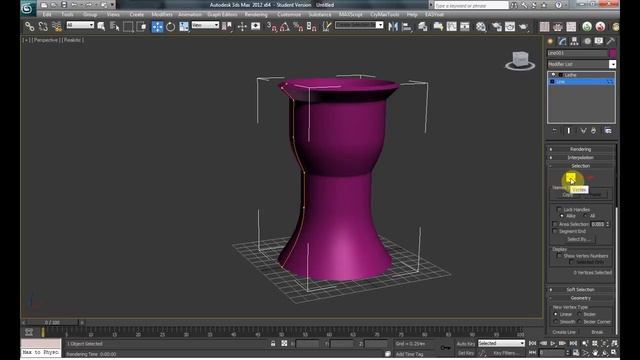Click the Rectangular Selection Region icon

[128, 27]
